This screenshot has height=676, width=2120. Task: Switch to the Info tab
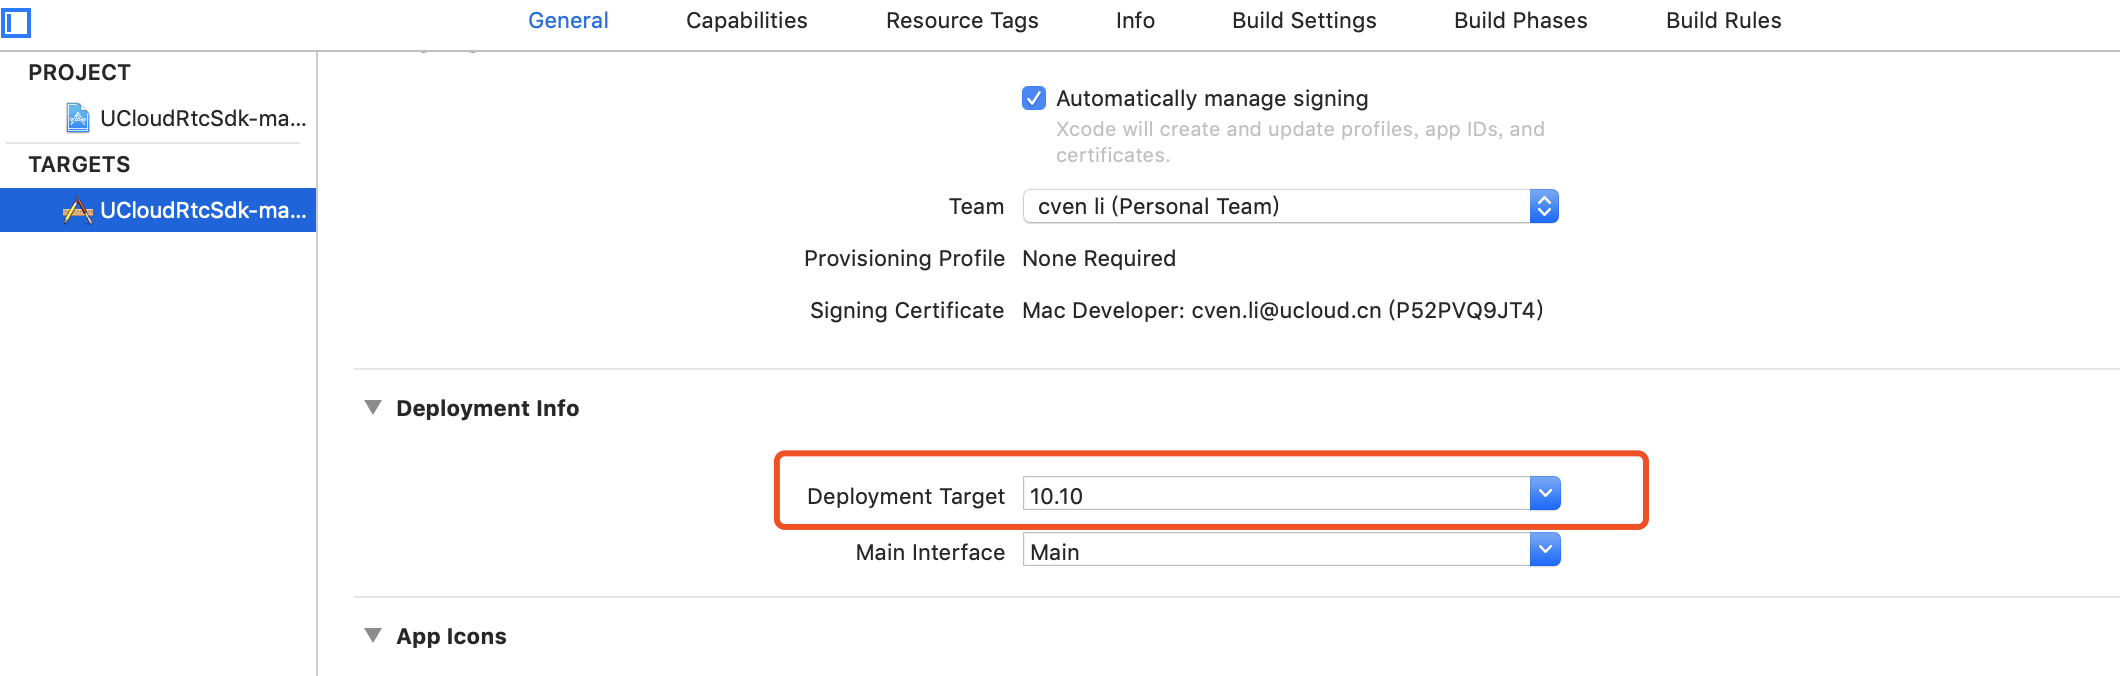pos(1135,21)
